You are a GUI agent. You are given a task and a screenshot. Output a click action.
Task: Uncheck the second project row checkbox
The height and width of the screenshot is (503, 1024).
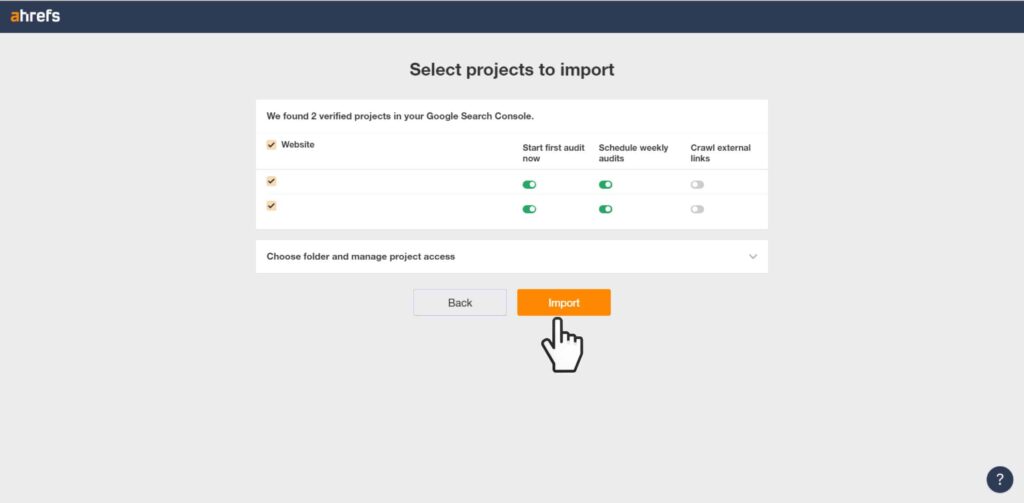click(271, 206)
